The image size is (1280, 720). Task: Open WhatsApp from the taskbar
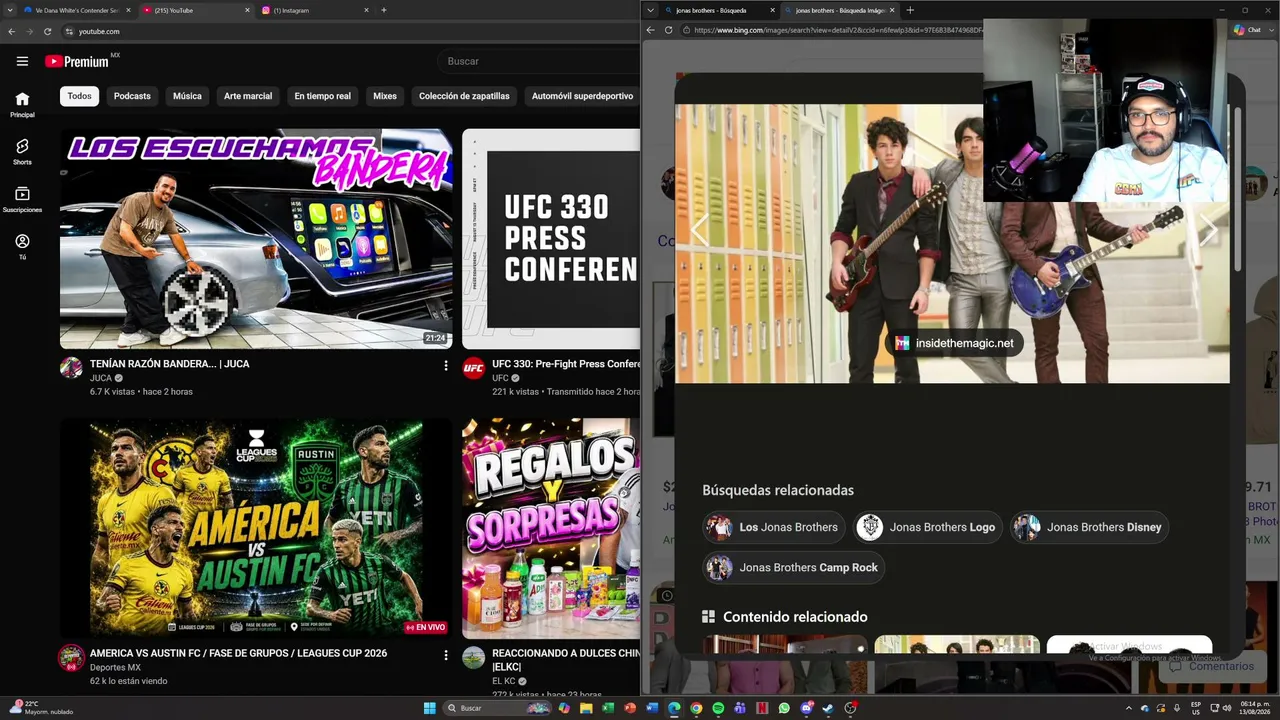click(x=783, y=708)
